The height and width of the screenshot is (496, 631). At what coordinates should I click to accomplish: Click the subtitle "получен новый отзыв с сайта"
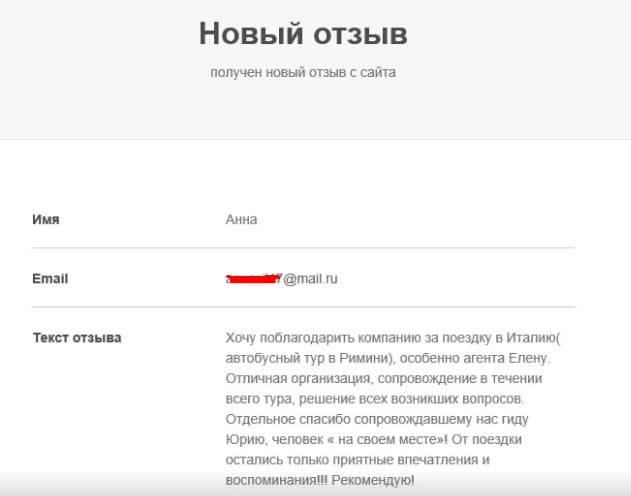tap(303, 73)
